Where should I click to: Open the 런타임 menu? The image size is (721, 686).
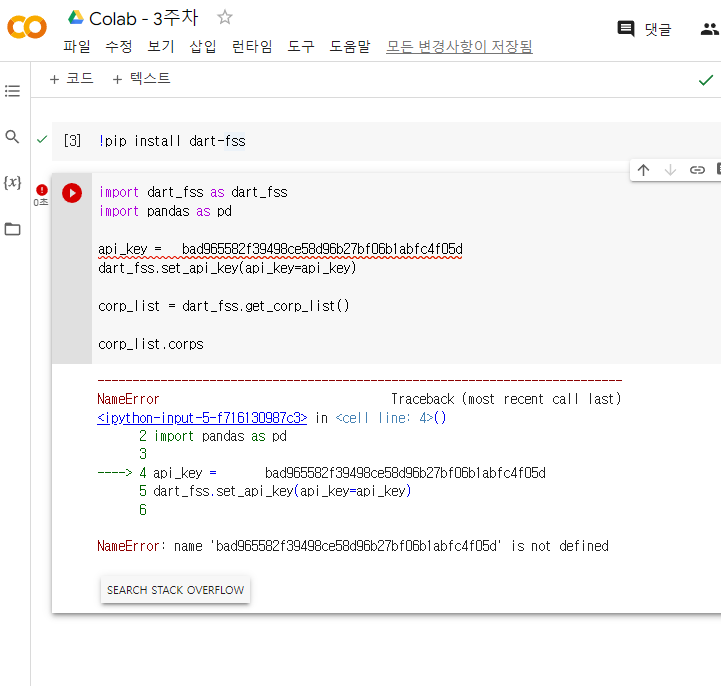coord(252,46)
